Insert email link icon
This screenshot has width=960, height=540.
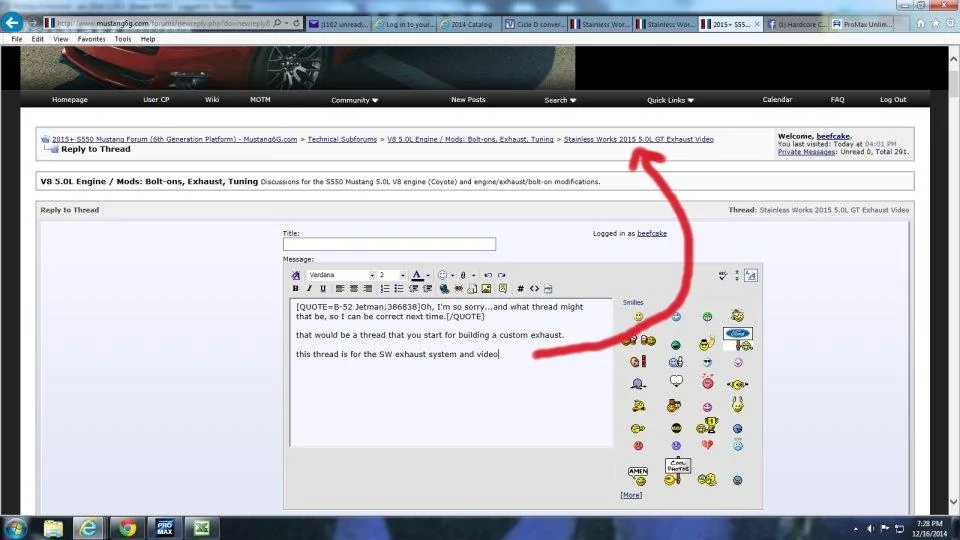(472, 288)
